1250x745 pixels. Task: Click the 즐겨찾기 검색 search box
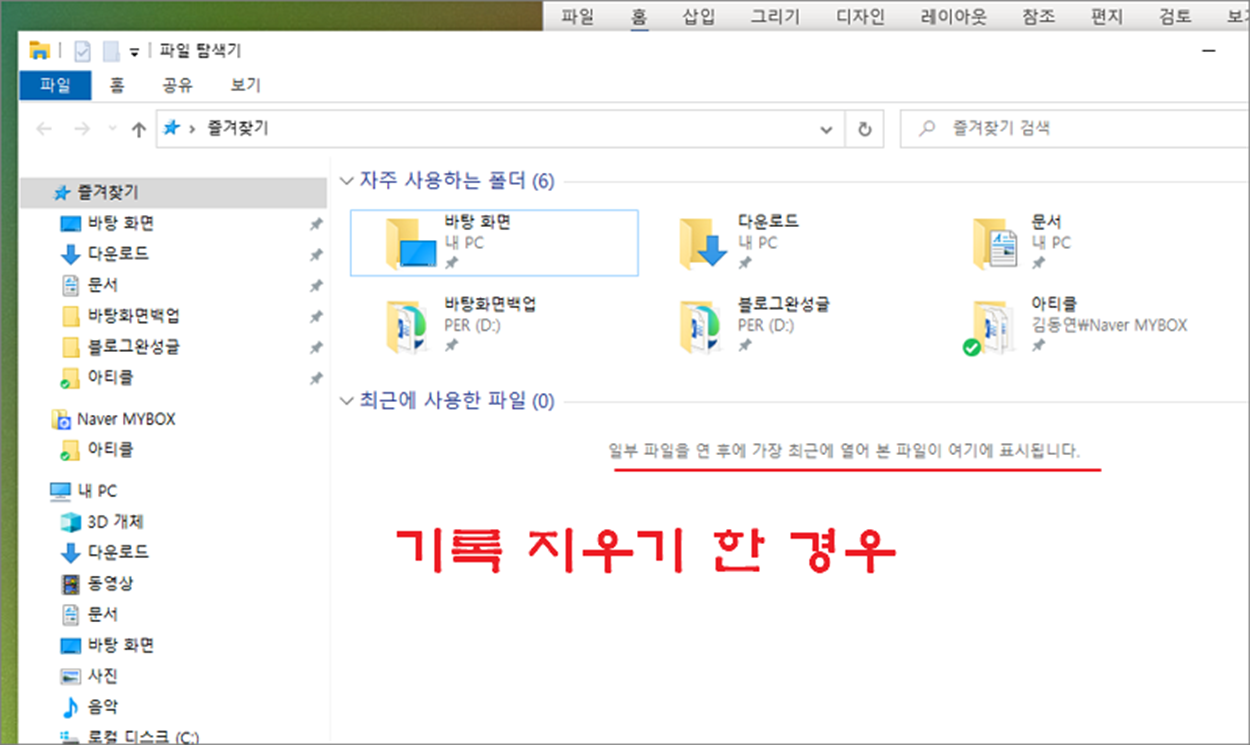coord(1075,128)
